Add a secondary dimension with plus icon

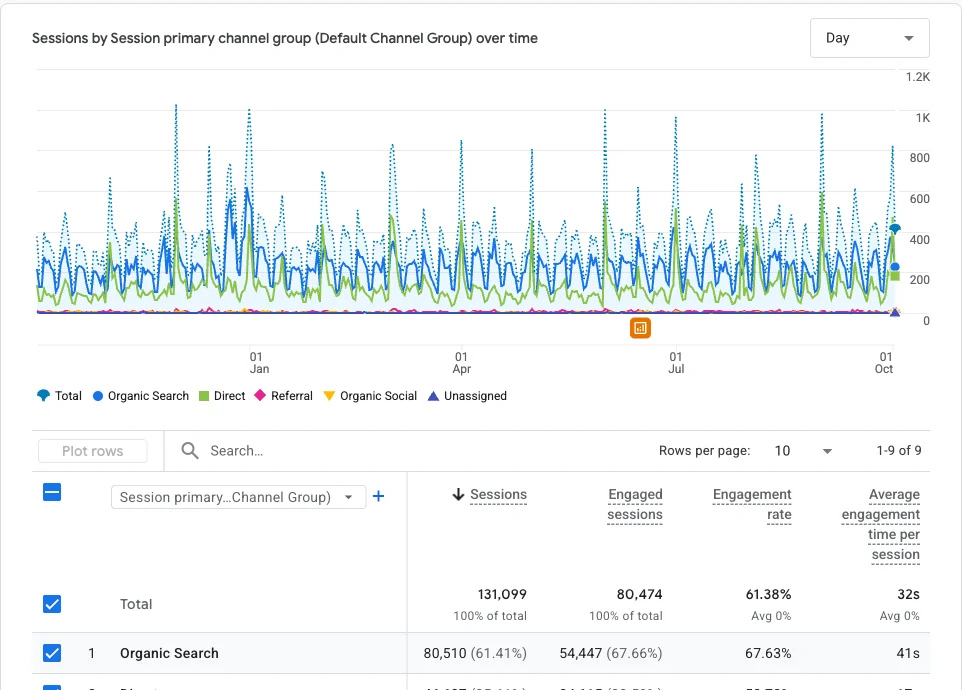379,496
